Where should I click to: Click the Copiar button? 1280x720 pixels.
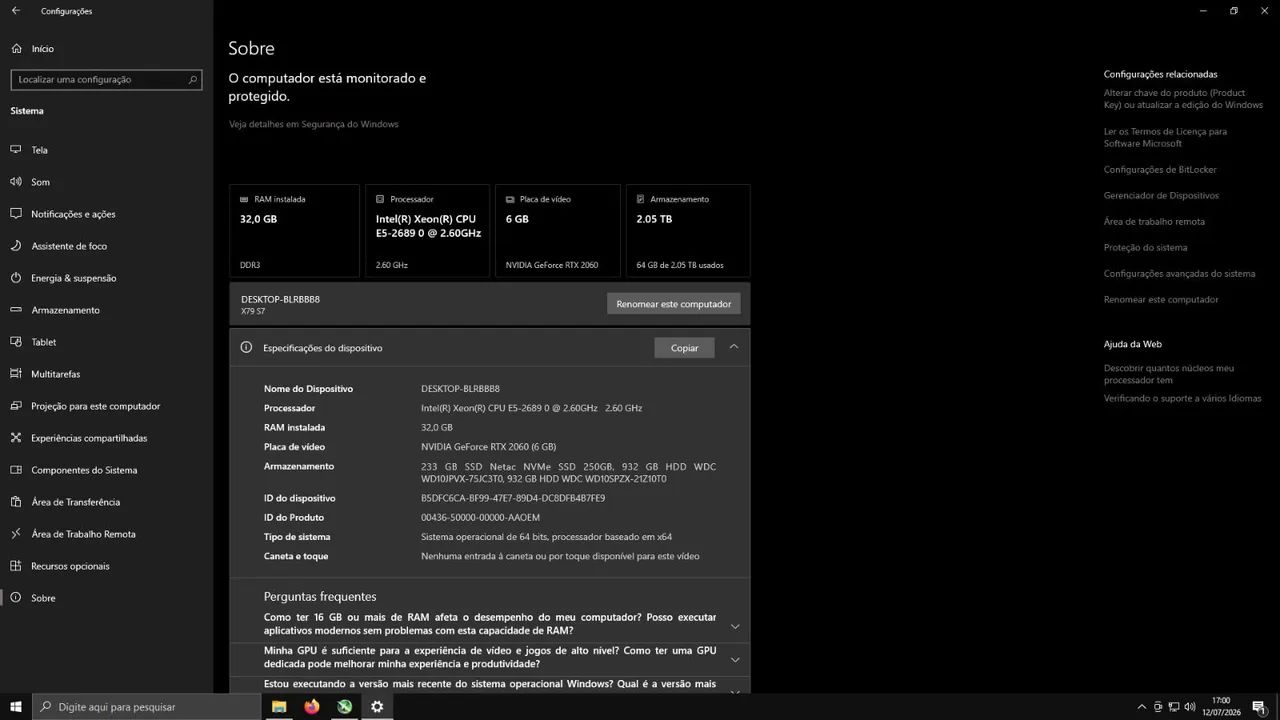pyautogui.click(x=685, y=348)
